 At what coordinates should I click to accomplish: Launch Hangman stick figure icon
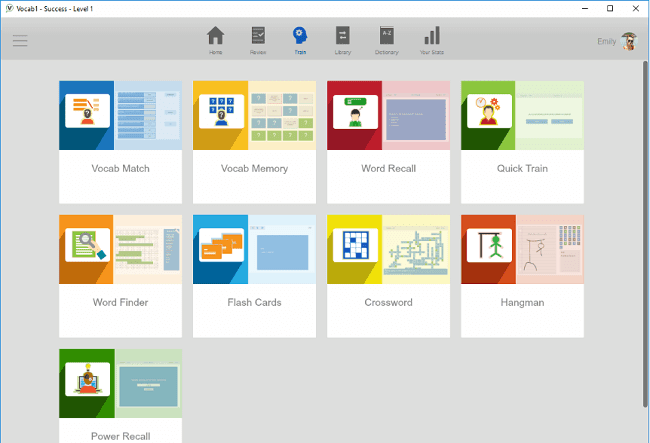click(489, 245)
